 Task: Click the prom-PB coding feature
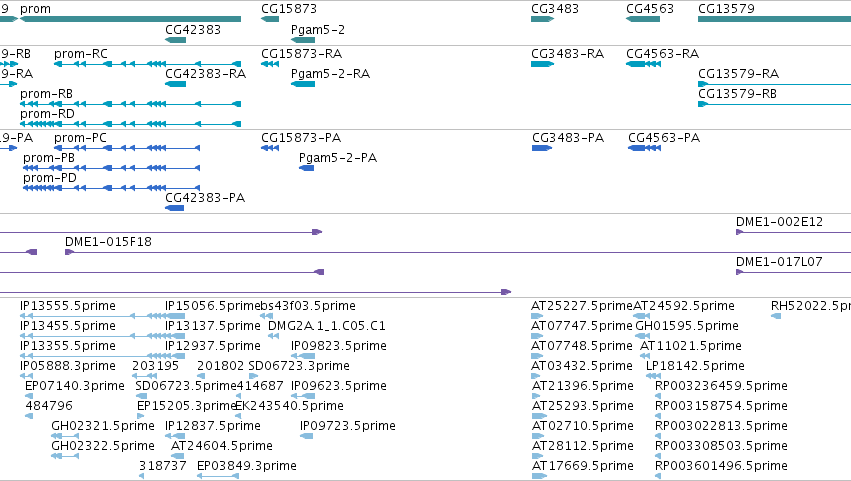111,168
